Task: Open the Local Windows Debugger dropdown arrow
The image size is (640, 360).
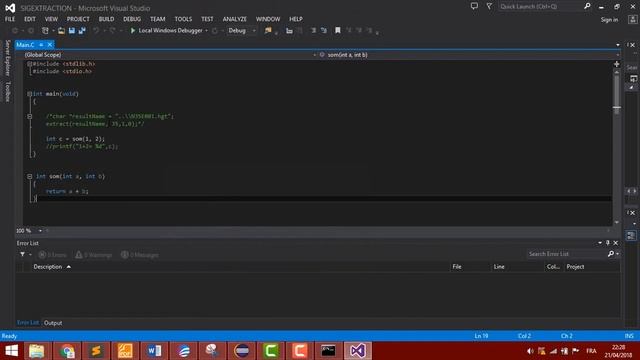Action: click(207, 31)
